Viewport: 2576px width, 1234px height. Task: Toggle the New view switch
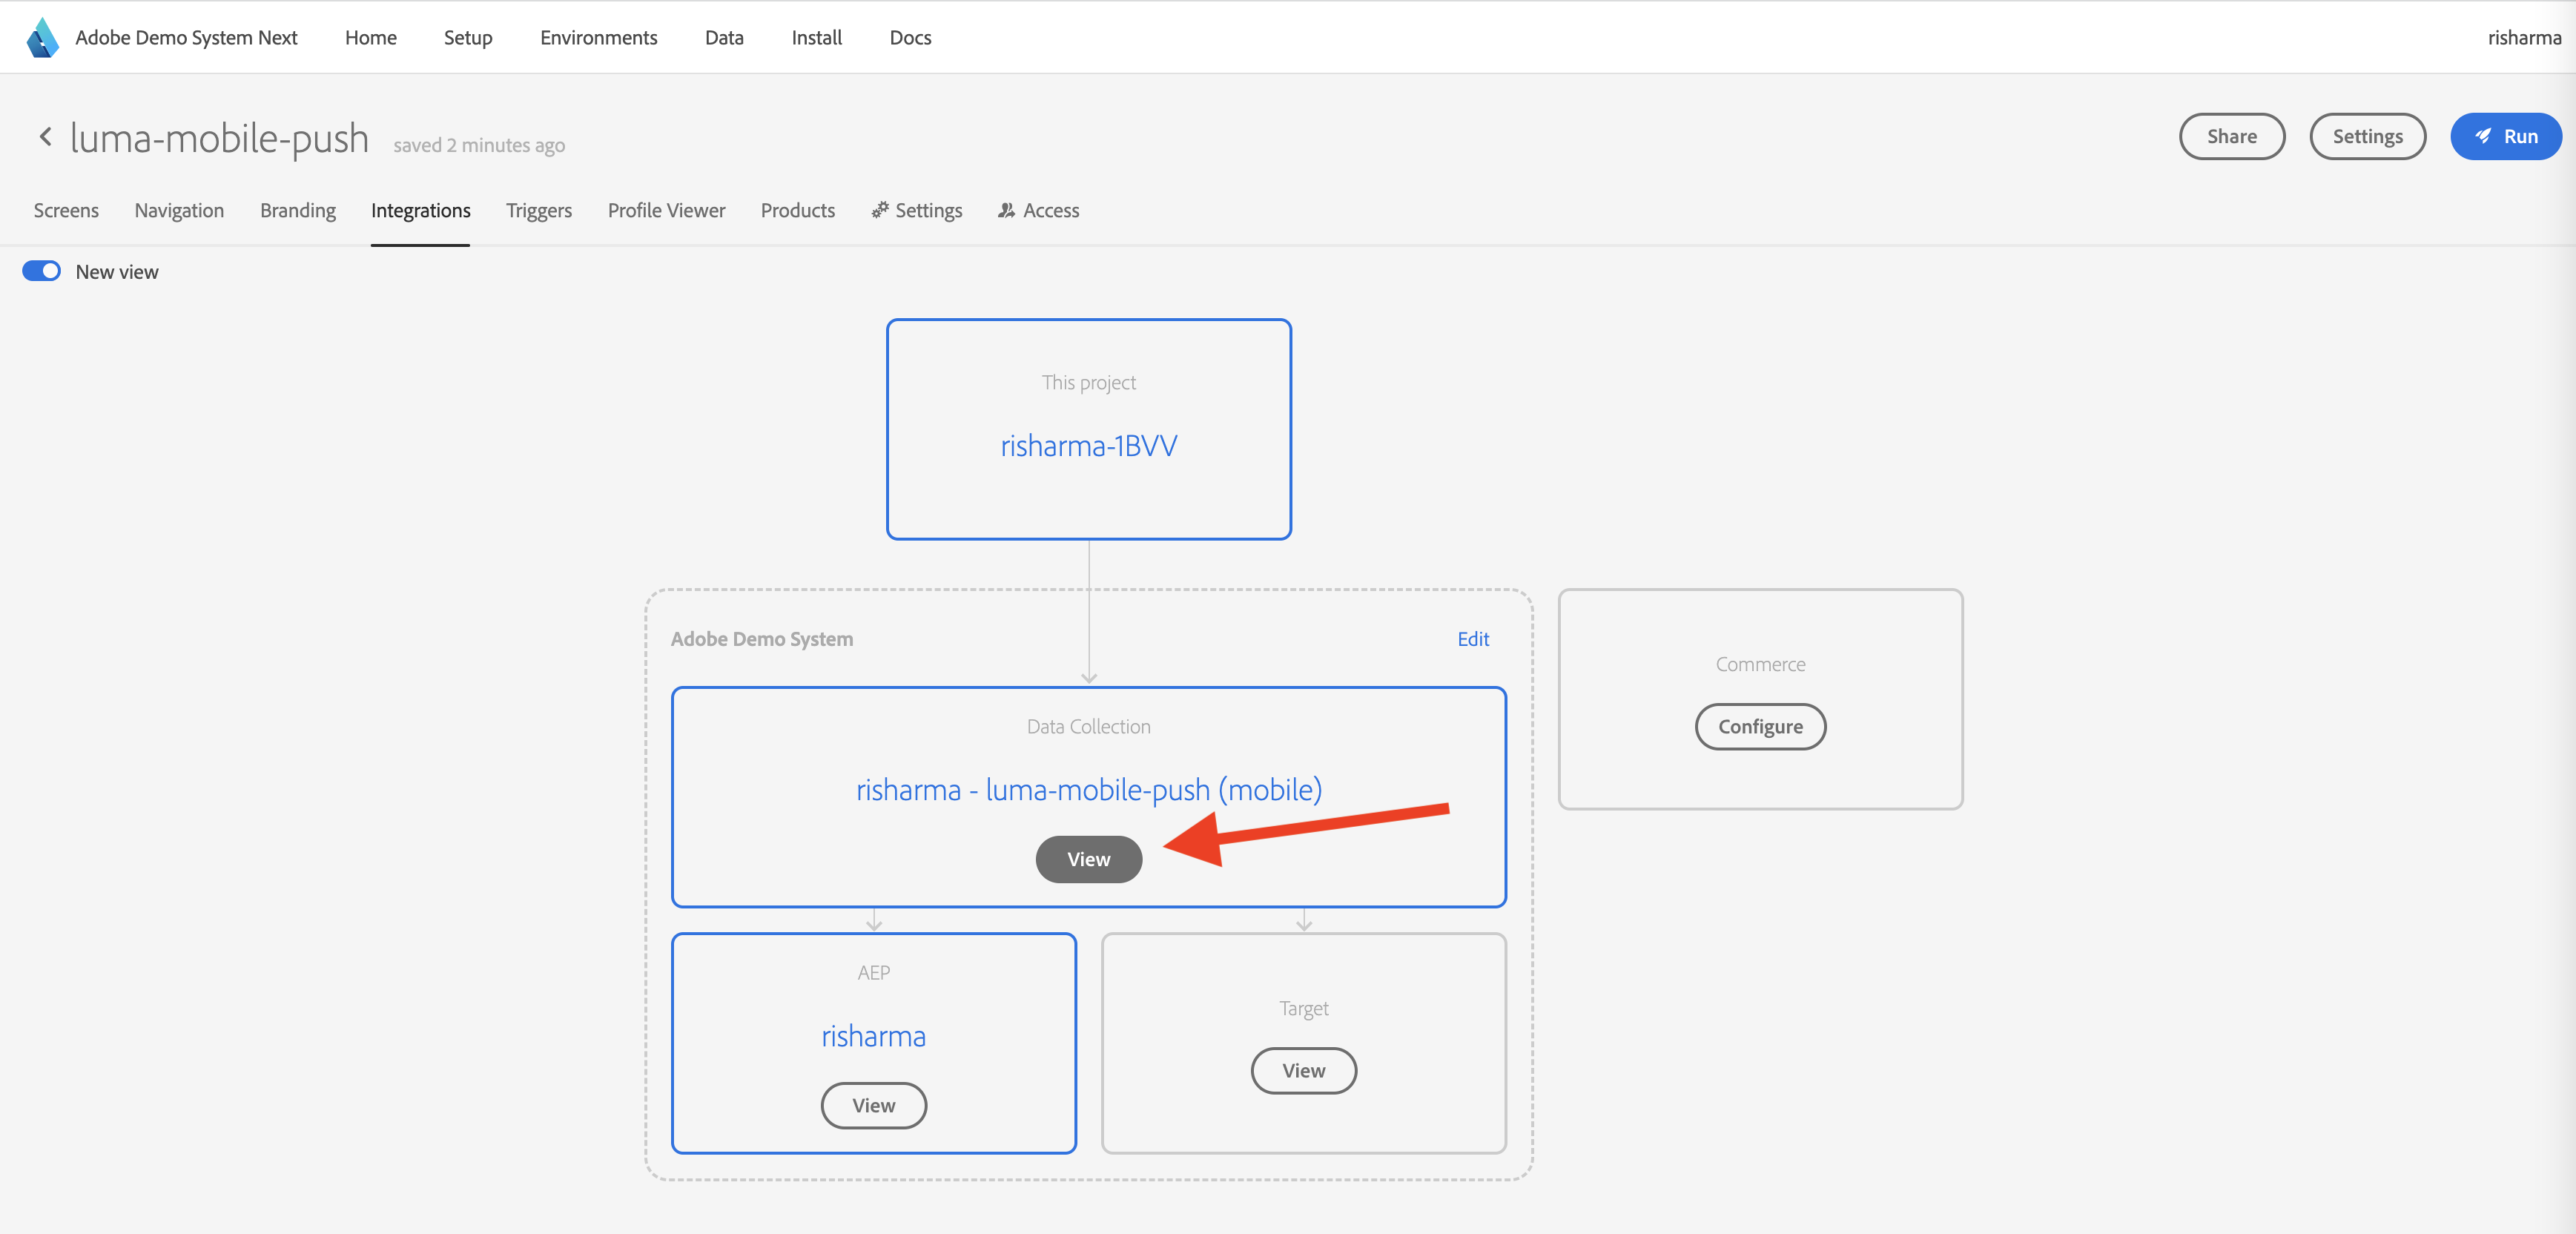[x=41, y=272]
